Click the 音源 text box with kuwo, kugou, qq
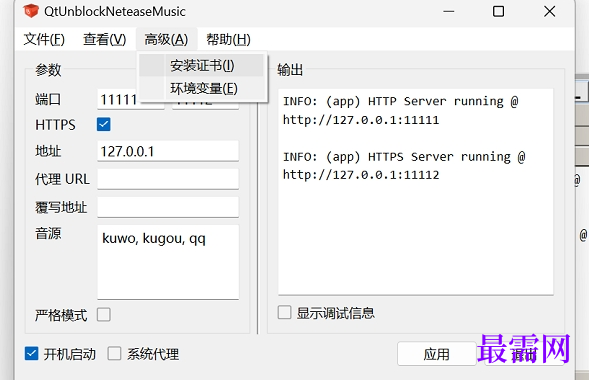 pyautogui.click(x=168, y=262)
